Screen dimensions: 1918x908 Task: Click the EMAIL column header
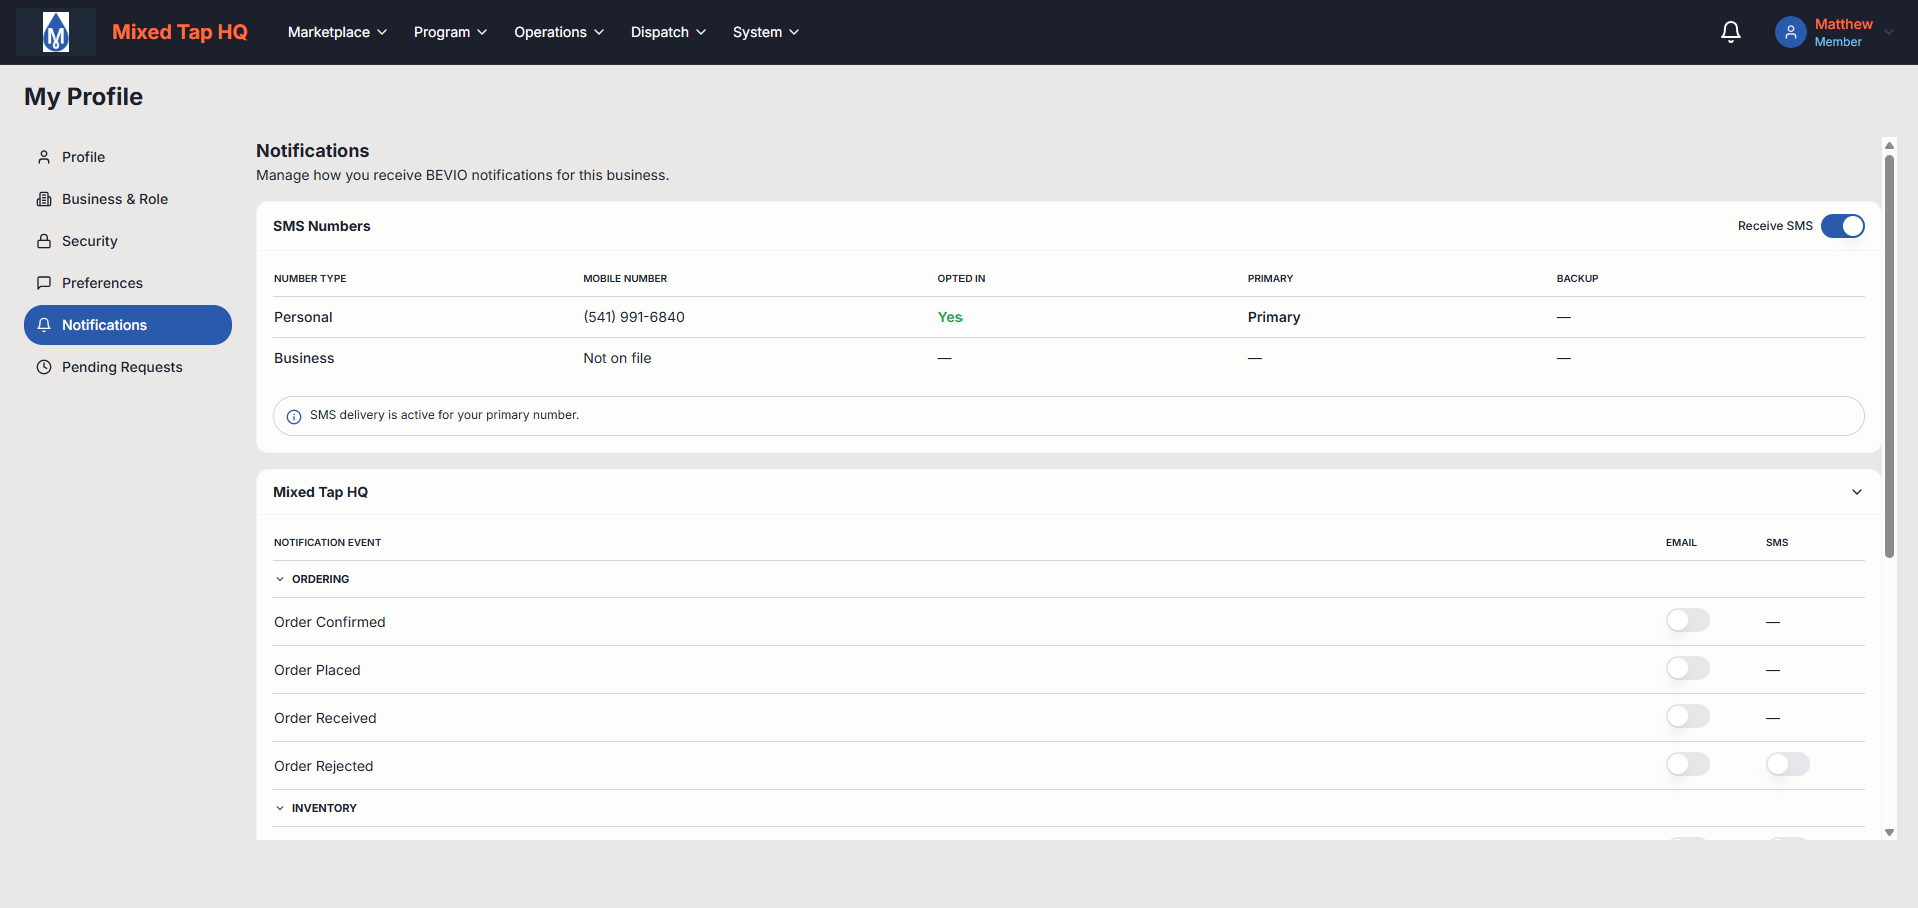1681,543
